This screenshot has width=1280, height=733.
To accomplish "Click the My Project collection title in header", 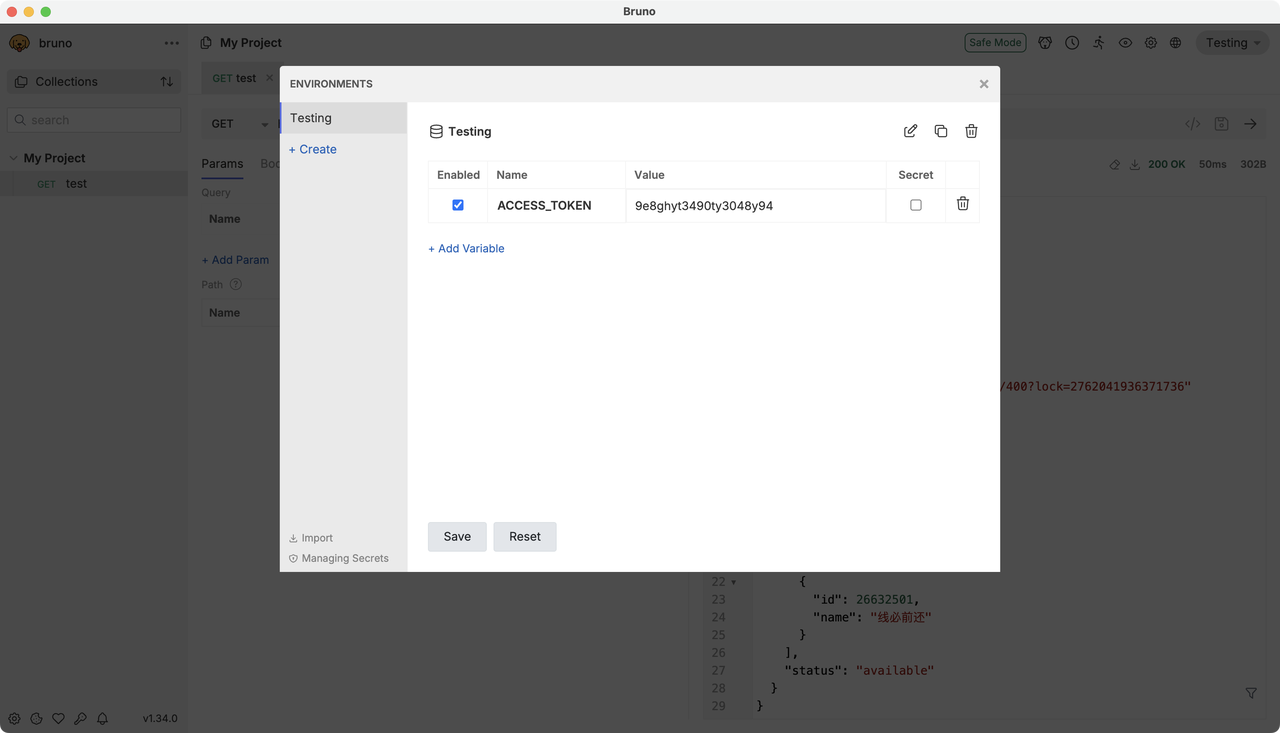I will [251, 43].
